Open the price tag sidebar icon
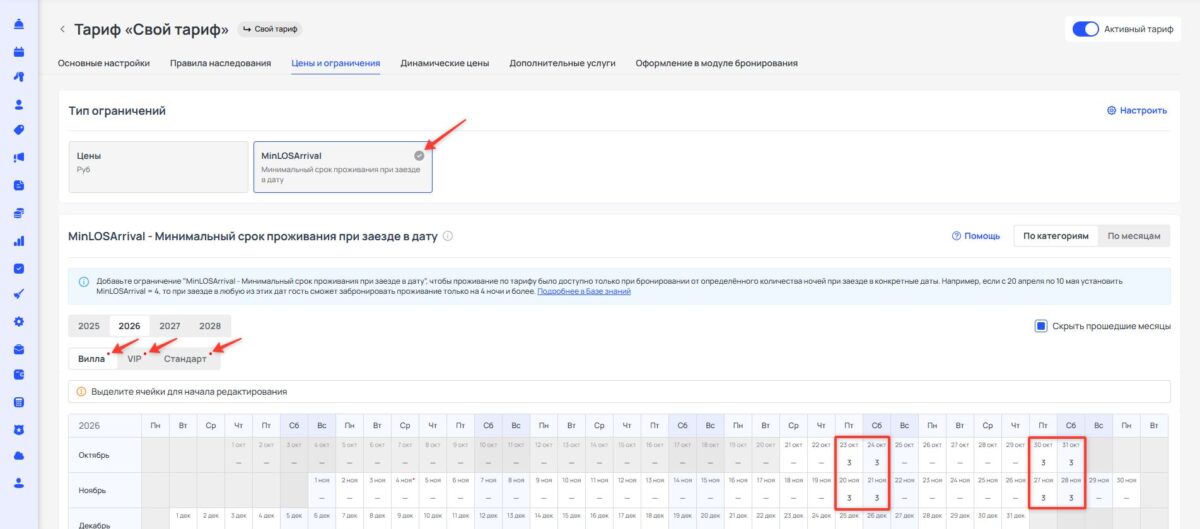Image resolution: width=1200 pixels, height=529 pixels. pos(19,130)
